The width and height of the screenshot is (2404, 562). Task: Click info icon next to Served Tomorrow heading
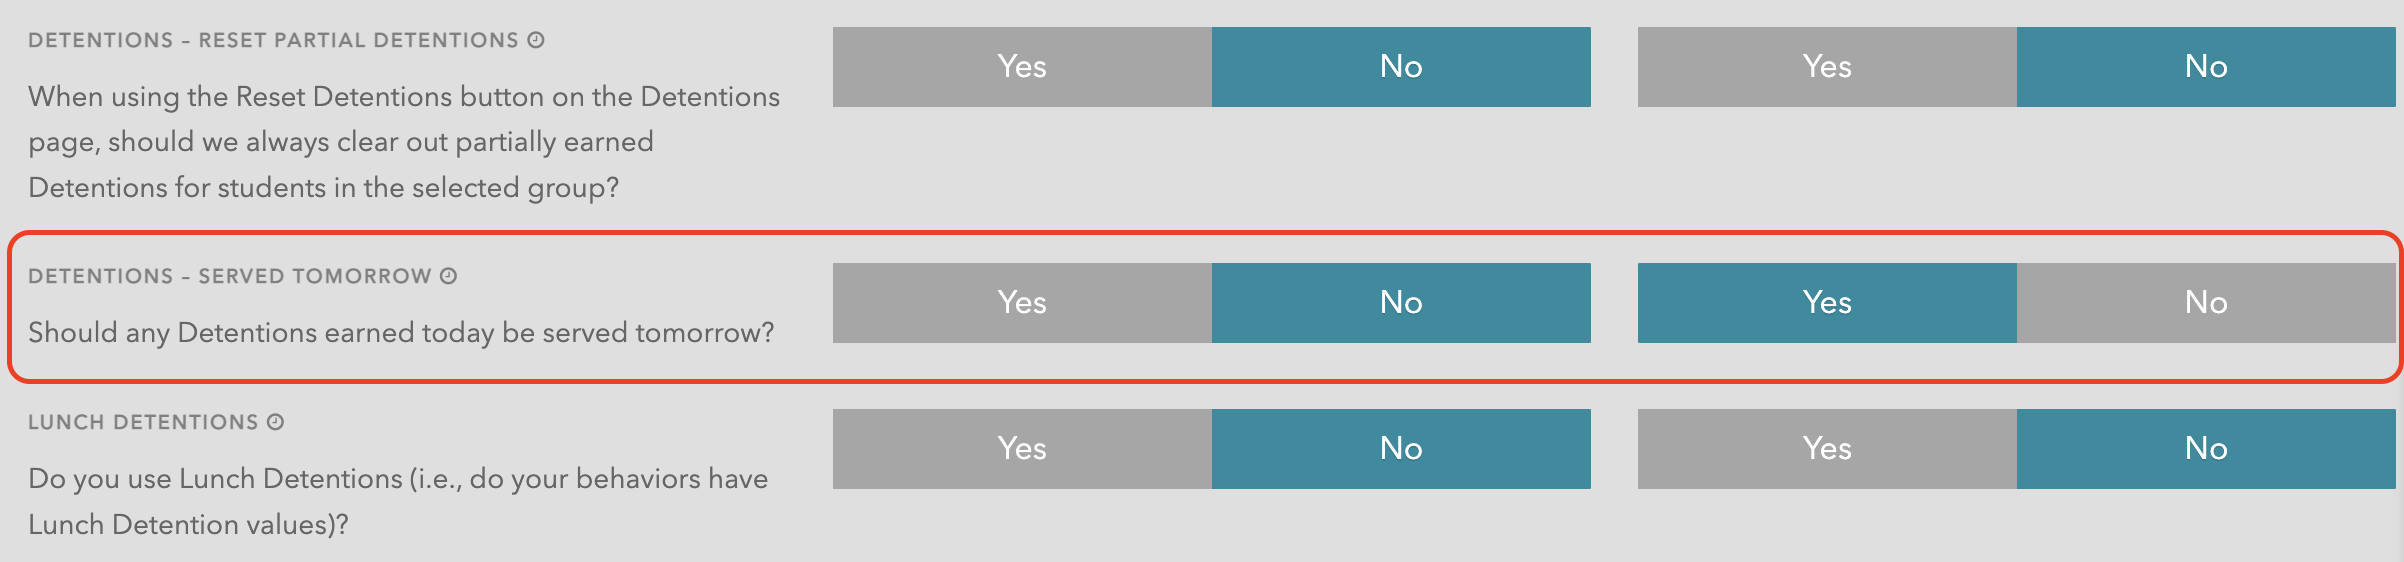[x=449, y=276]
